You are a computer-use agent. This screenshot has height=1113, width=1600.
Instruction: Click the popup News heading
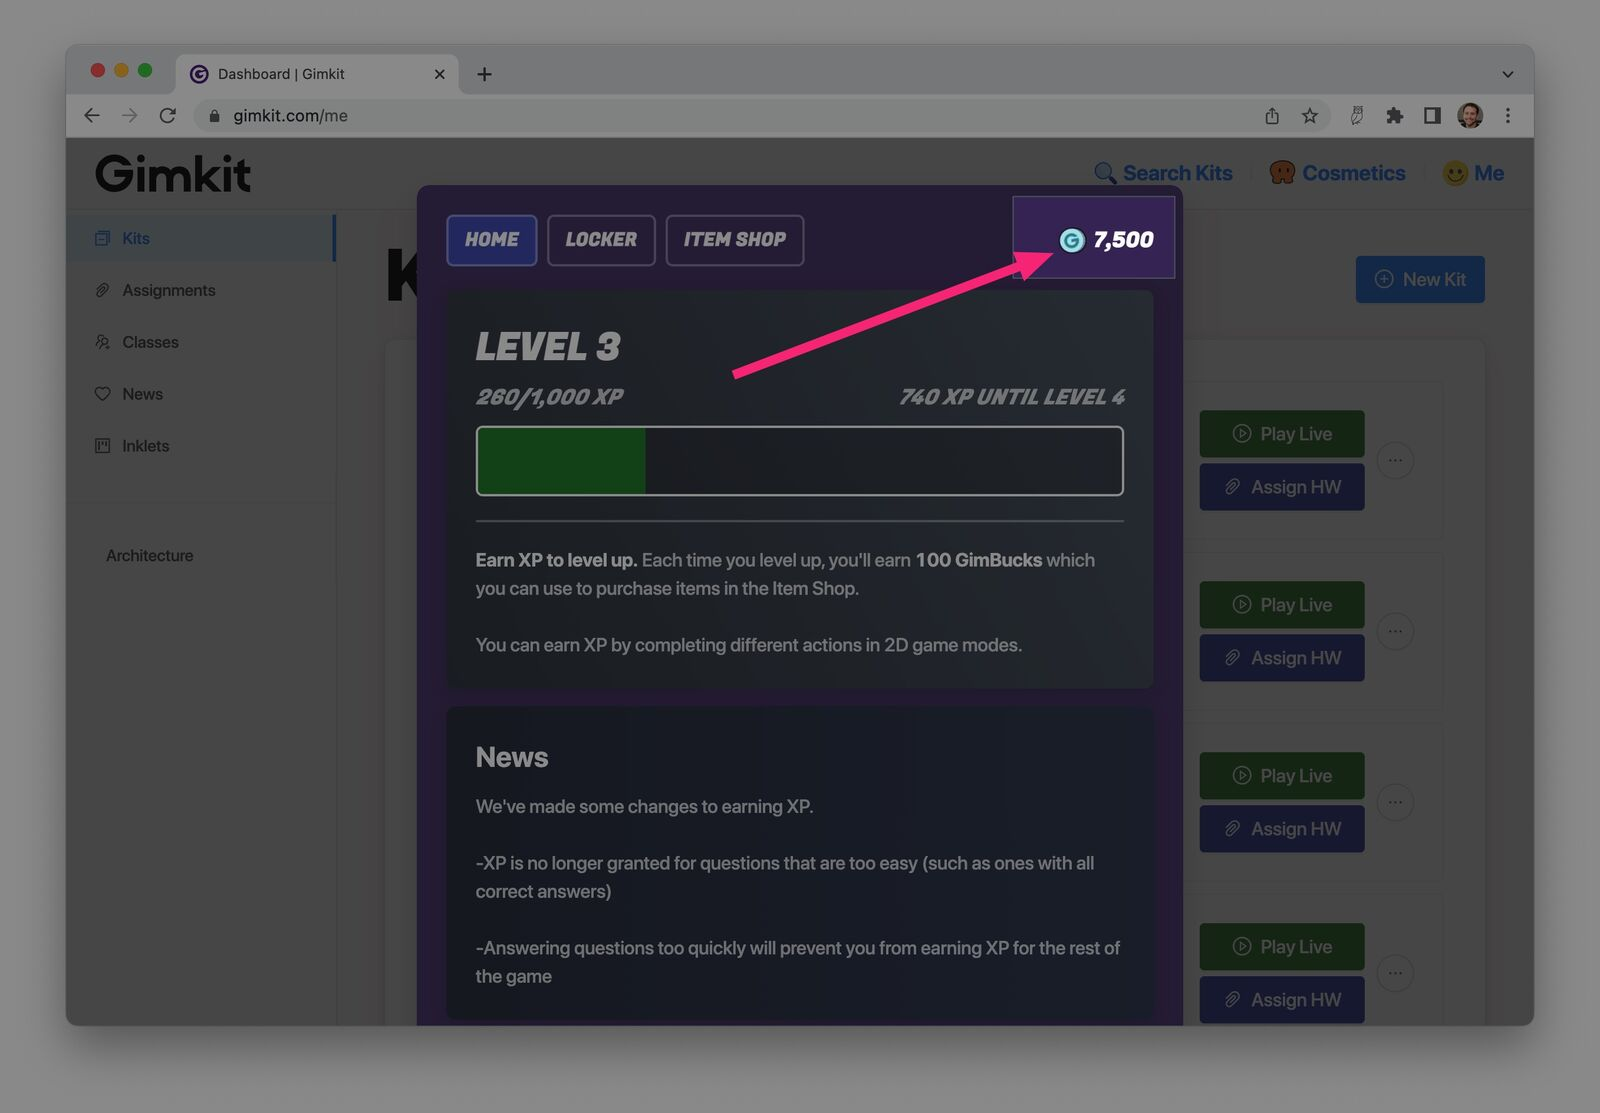[512, 757]
